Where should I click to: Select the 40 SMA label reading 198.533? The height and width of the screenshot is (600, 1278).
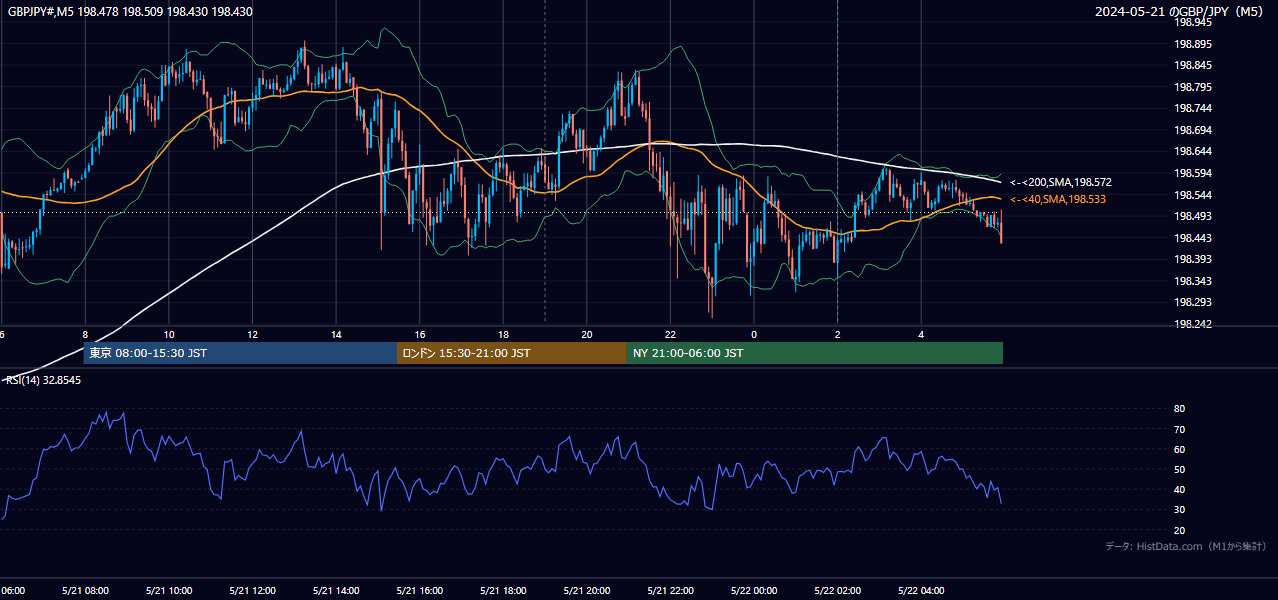coord(1057,200)
